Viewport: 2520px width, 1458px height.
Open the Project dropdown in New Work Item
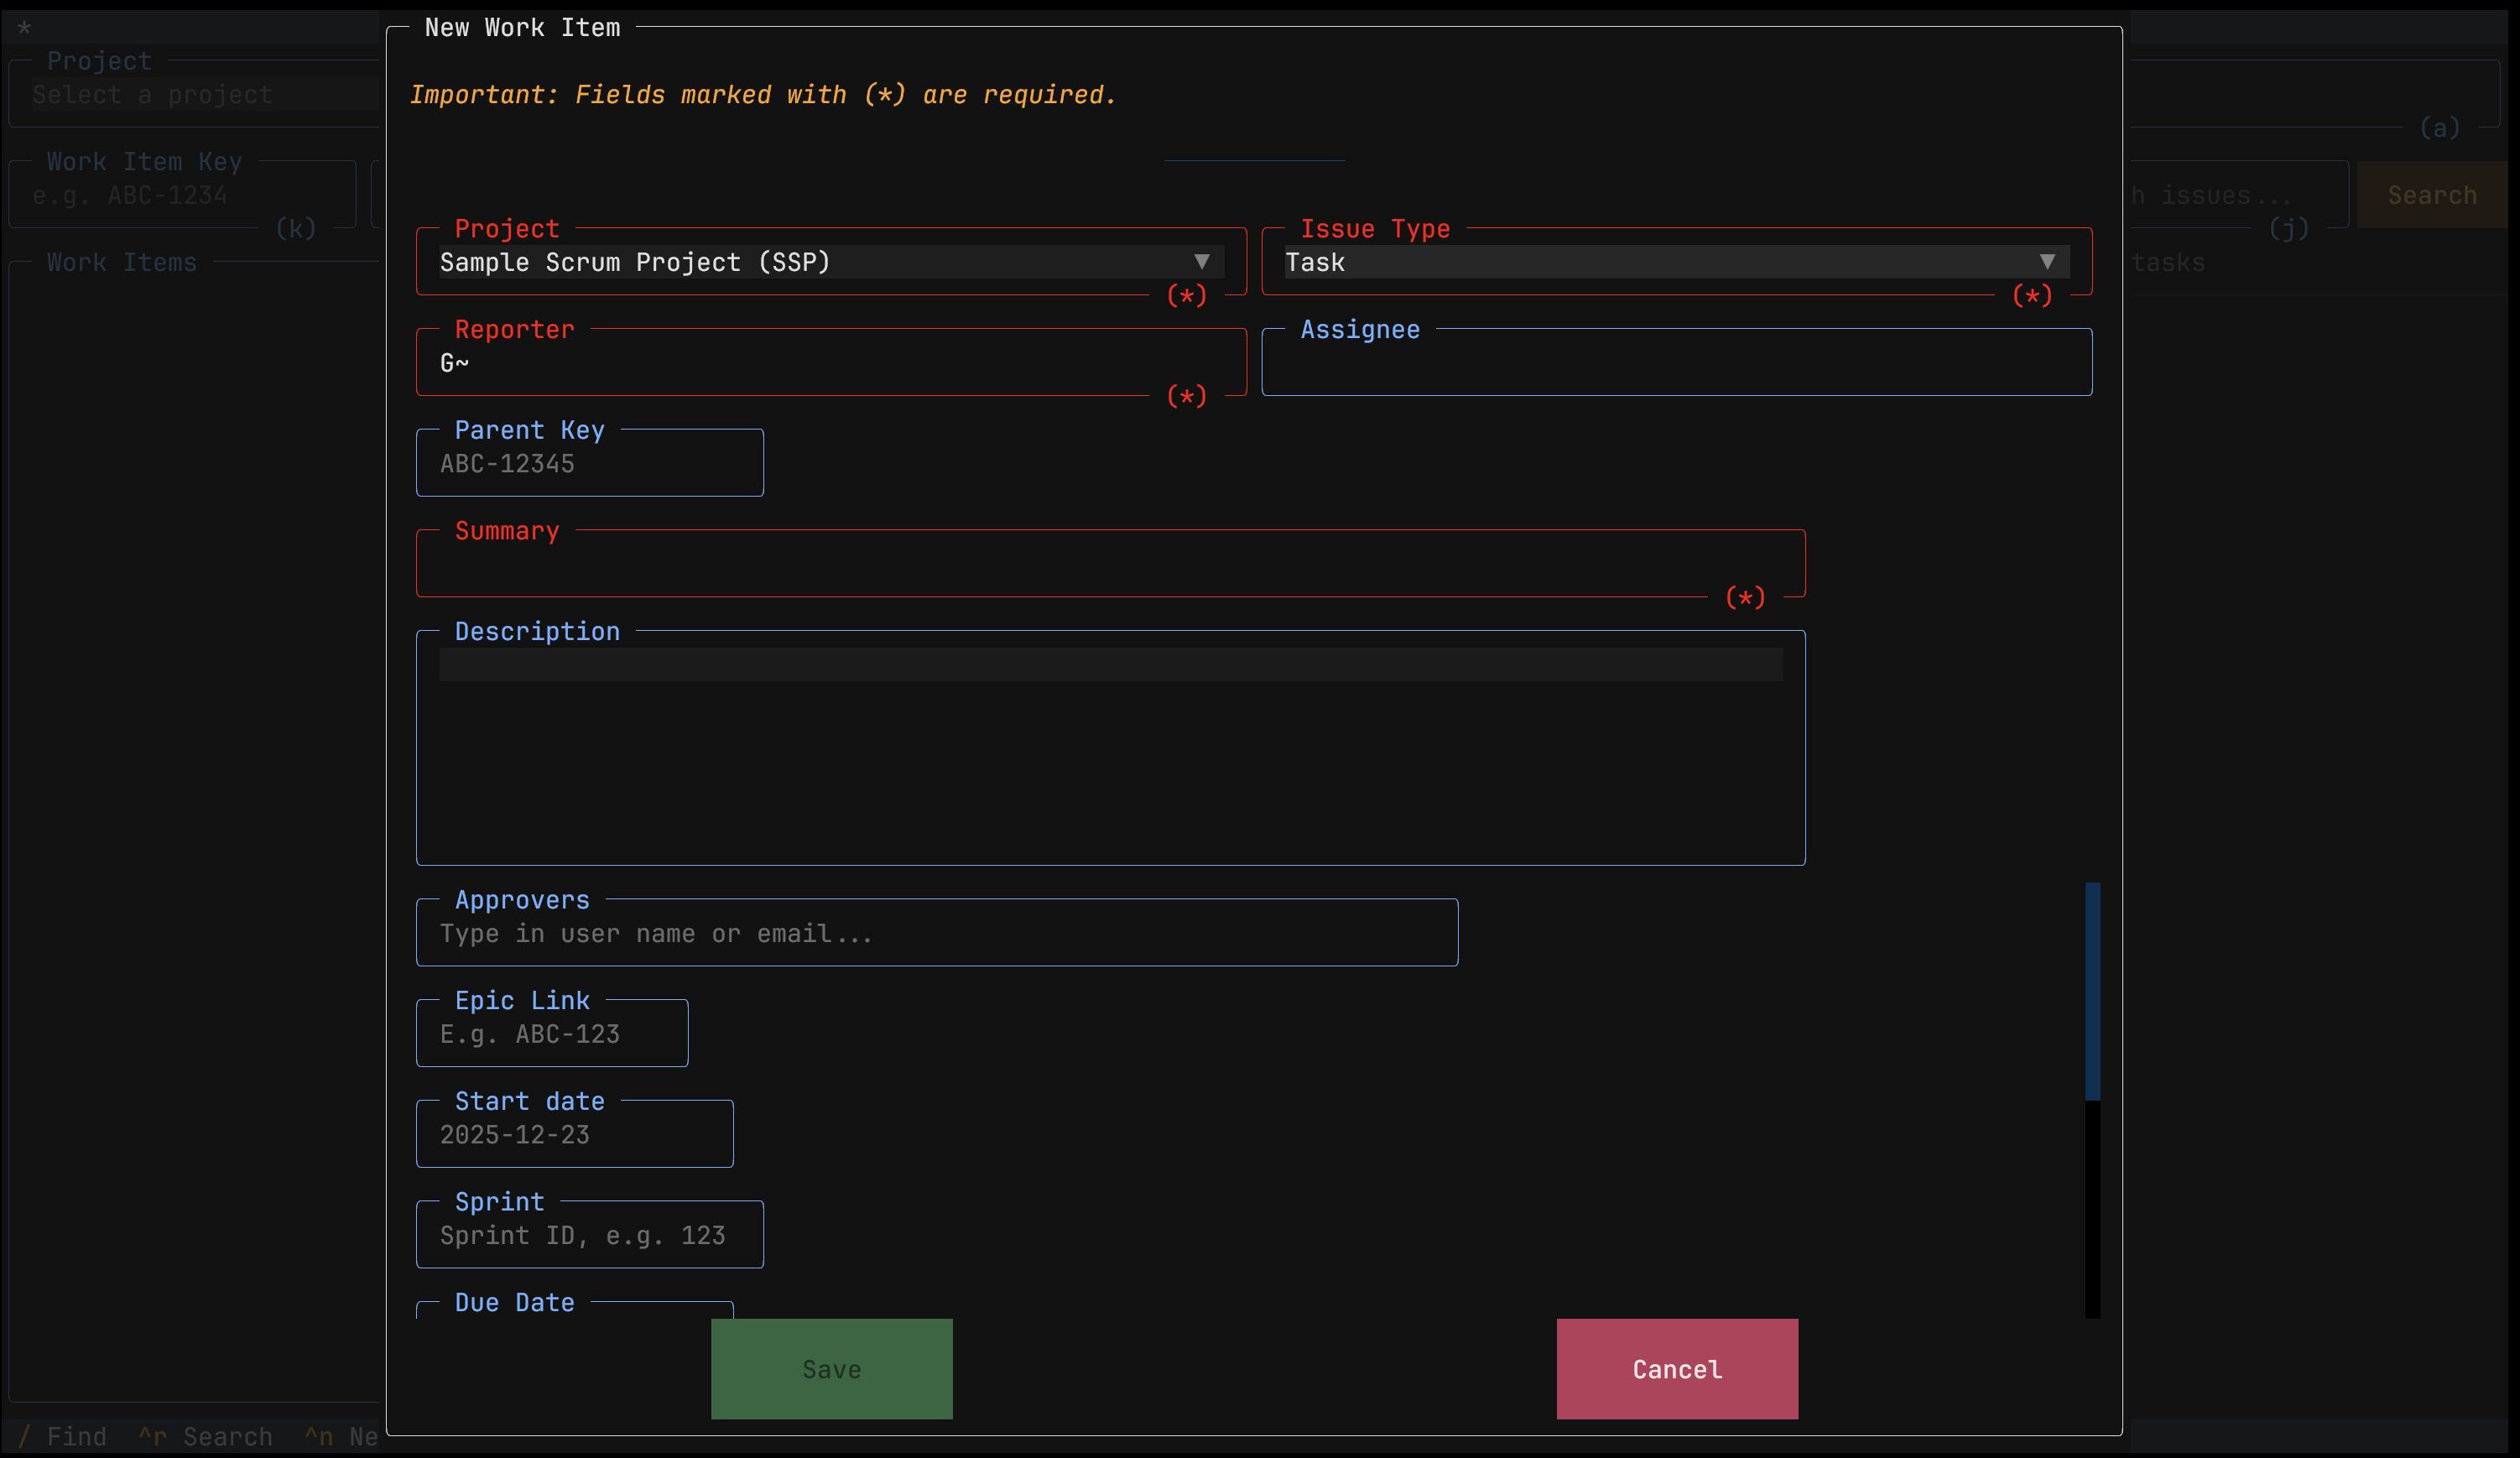(831, 262)
